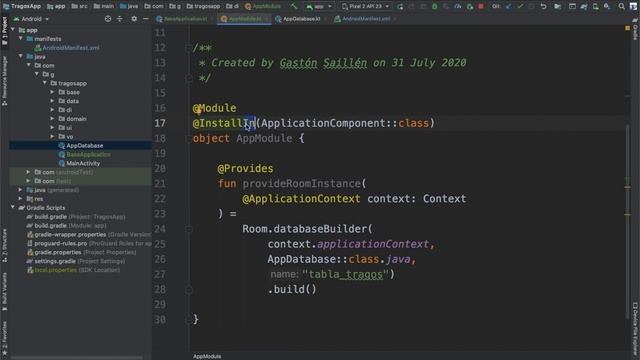Close the AppDatabase.kt tab

325,19
